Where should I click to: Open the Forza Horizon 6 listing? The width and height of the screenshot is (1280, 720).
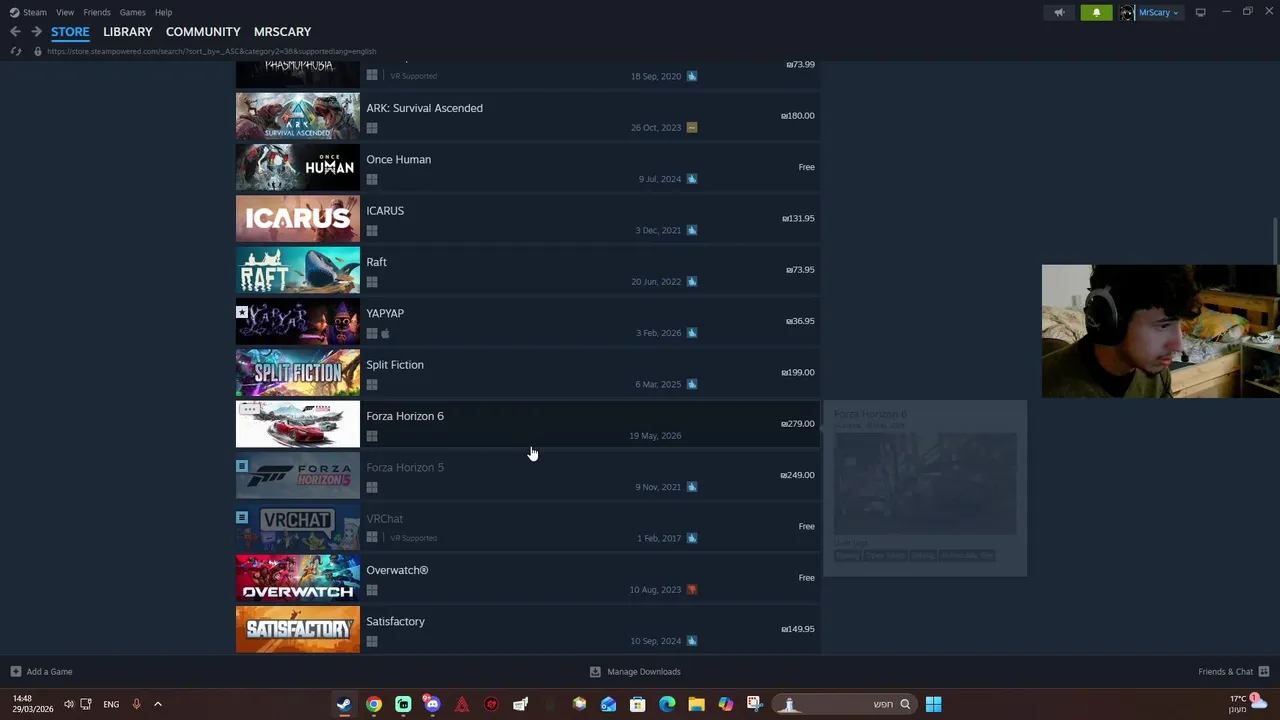click(x=528, y=424)
